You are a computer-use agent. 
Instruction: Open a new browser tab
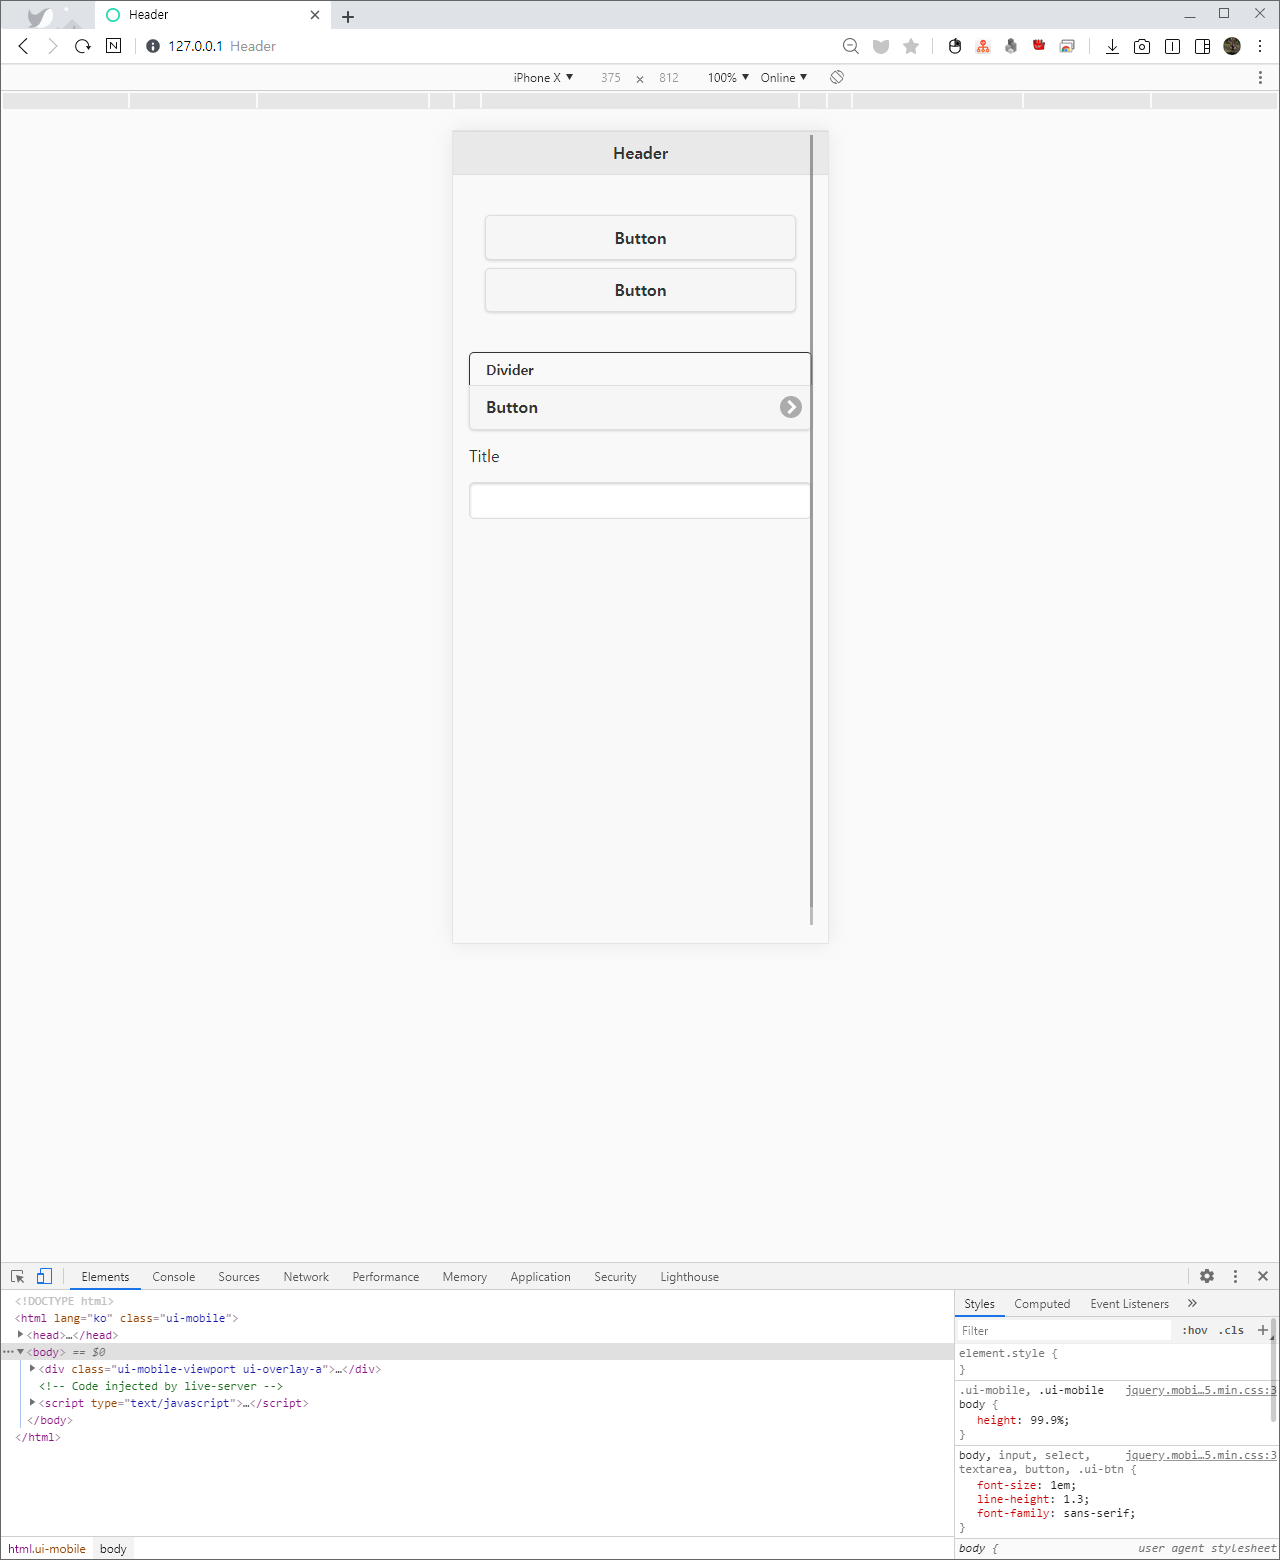click(348, 16)
